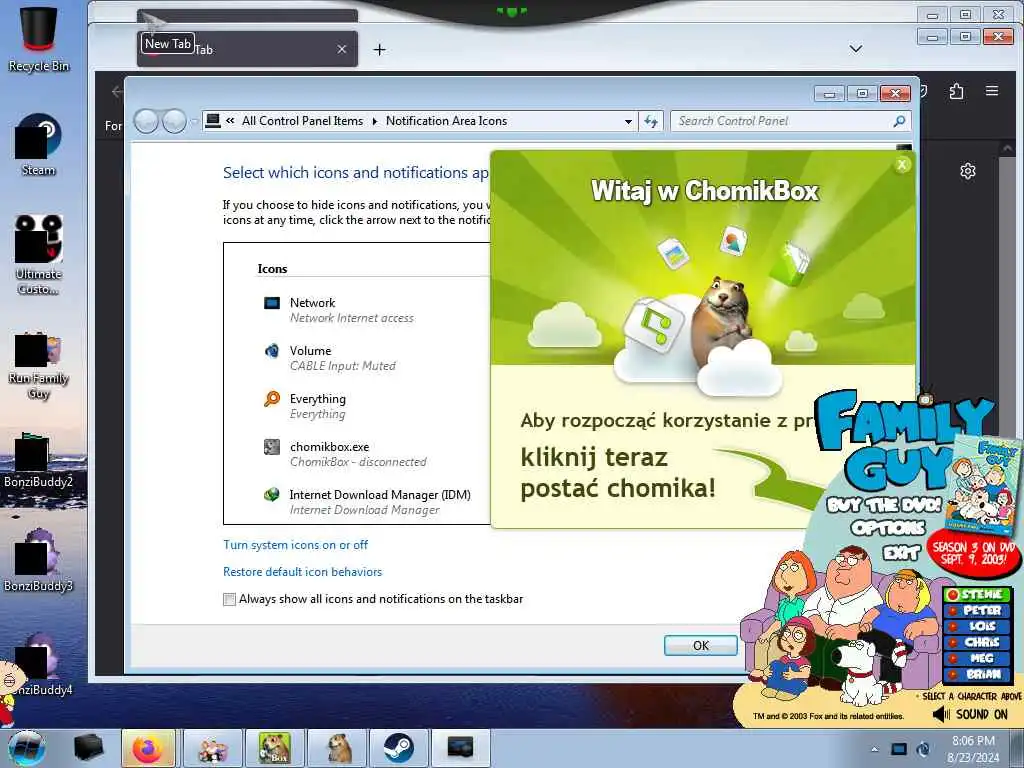
Task: Open the Ultimate Custom desktop shortcut
Action: pos(38,255)
